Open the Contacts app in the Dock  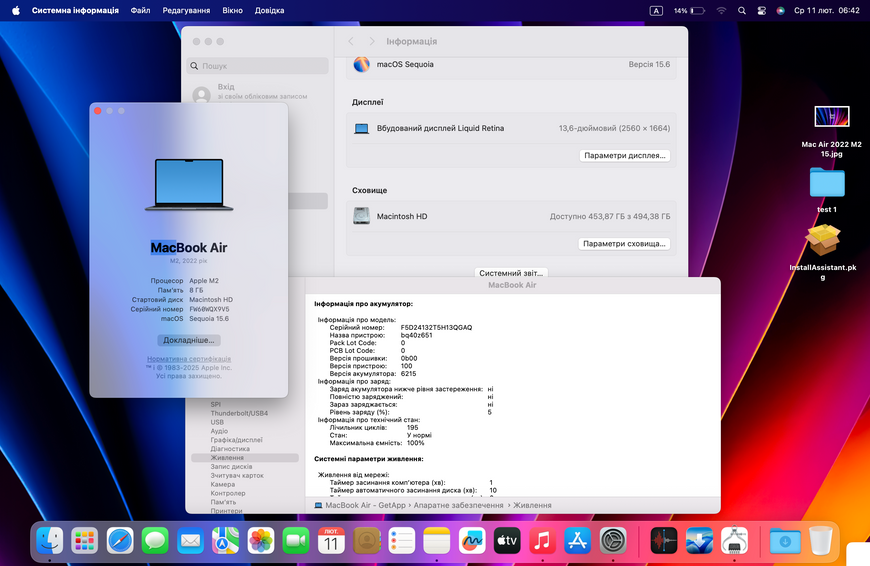(x=366, y=540)
